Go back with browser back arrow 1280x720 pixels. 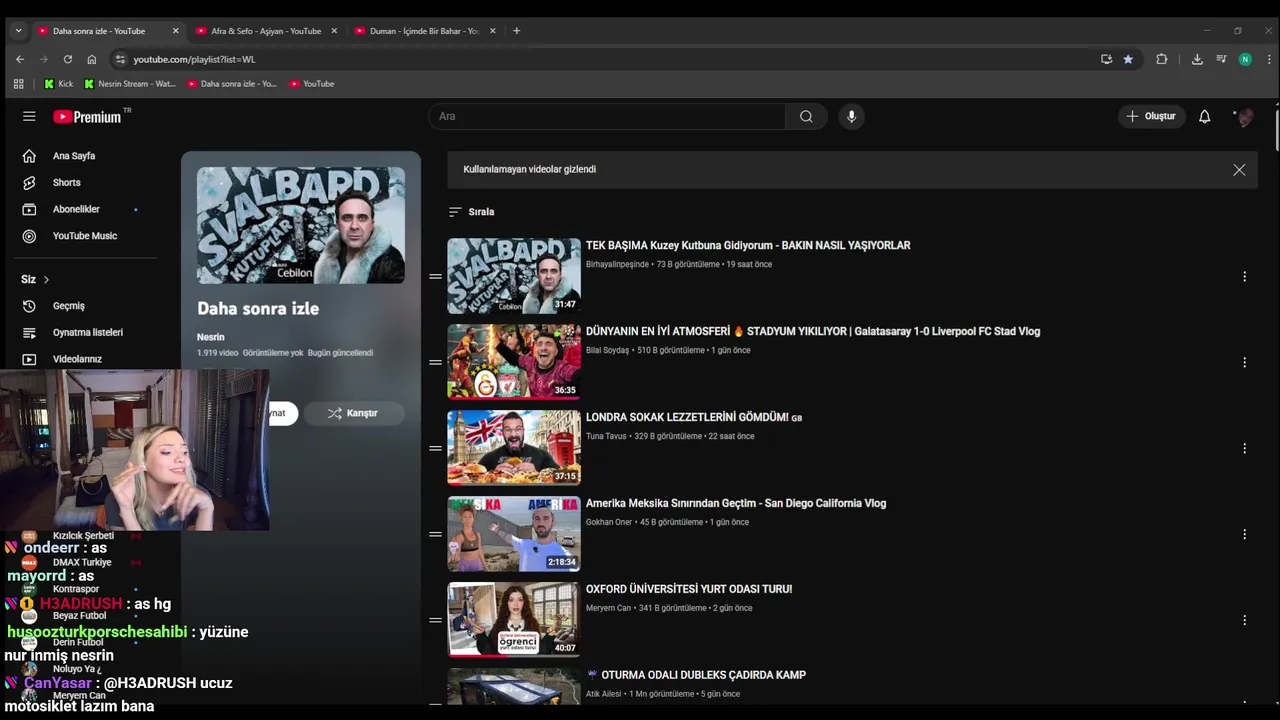[x=20, y=59]
